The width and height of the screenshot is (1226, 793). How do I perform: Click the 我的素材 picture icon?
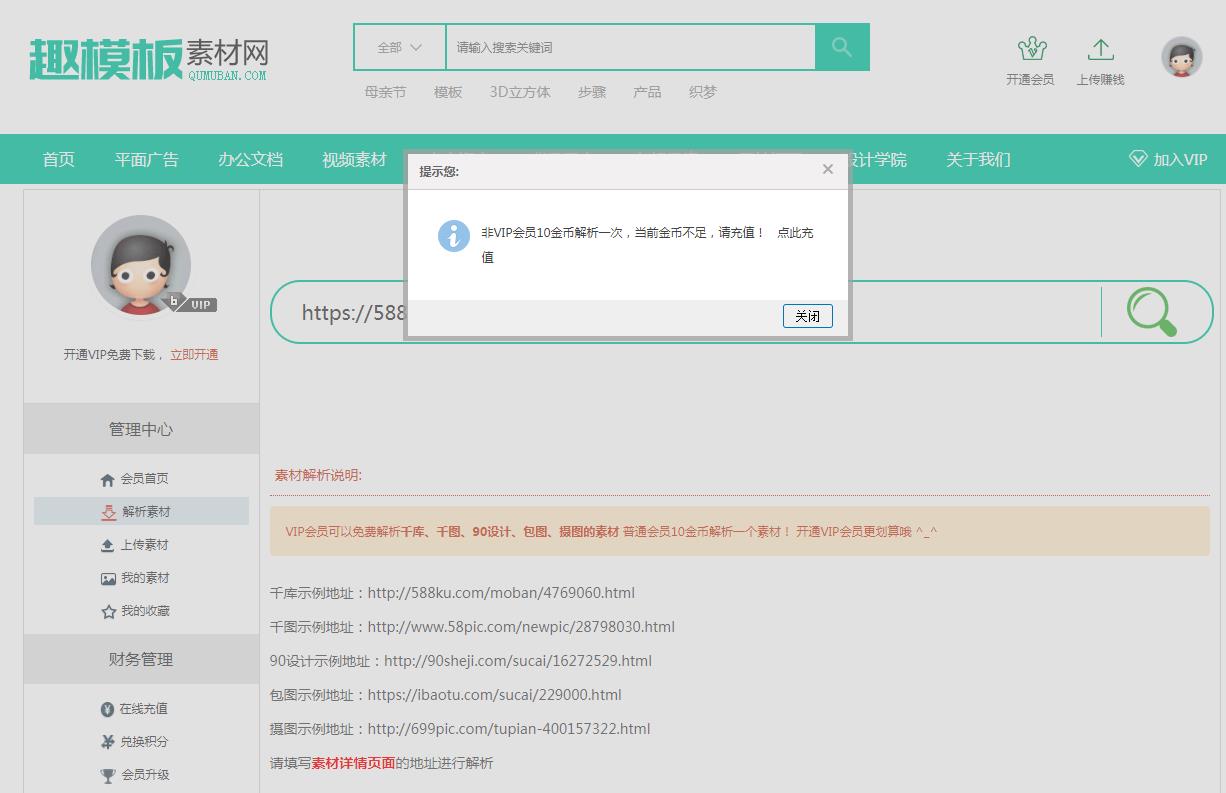(x=108, y=577)
